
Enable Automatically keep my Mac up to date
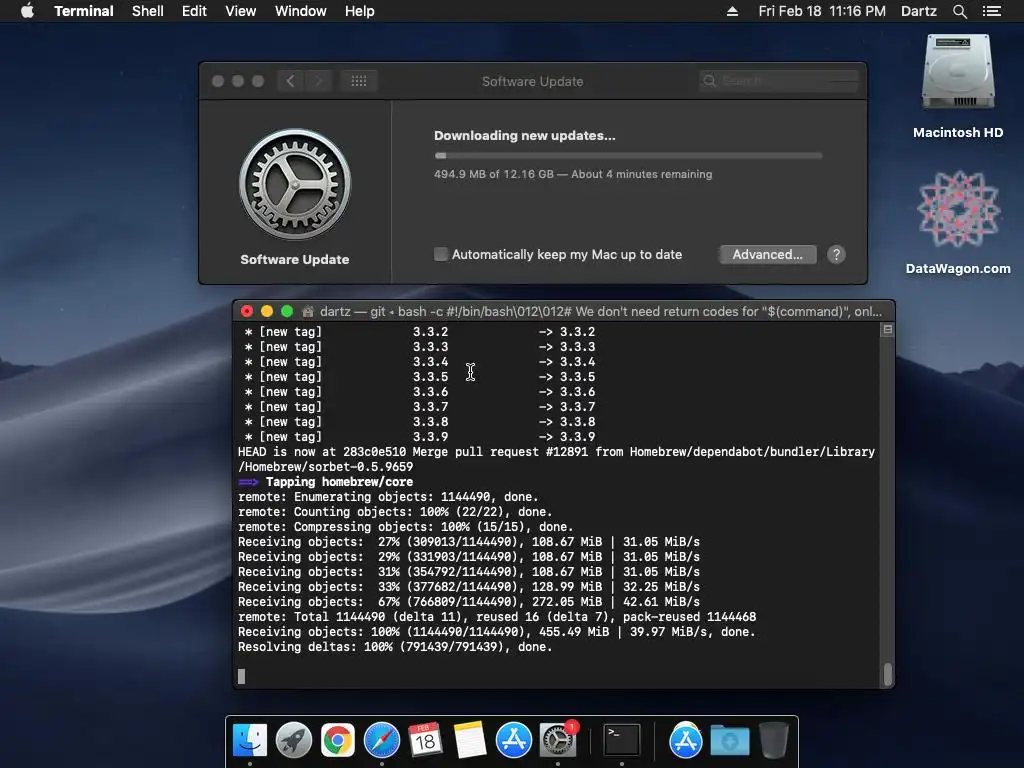tap(441, 254)
